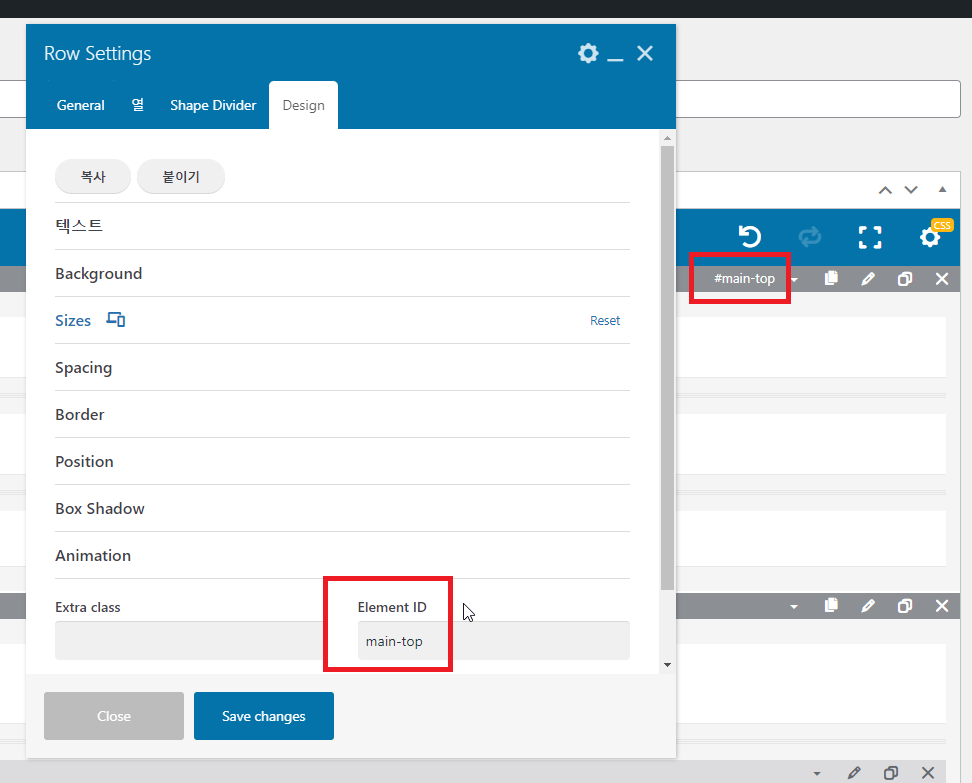Viewport: 972px width, 783px height.
Task: Click the 복사 copy button
Action: 93,177
